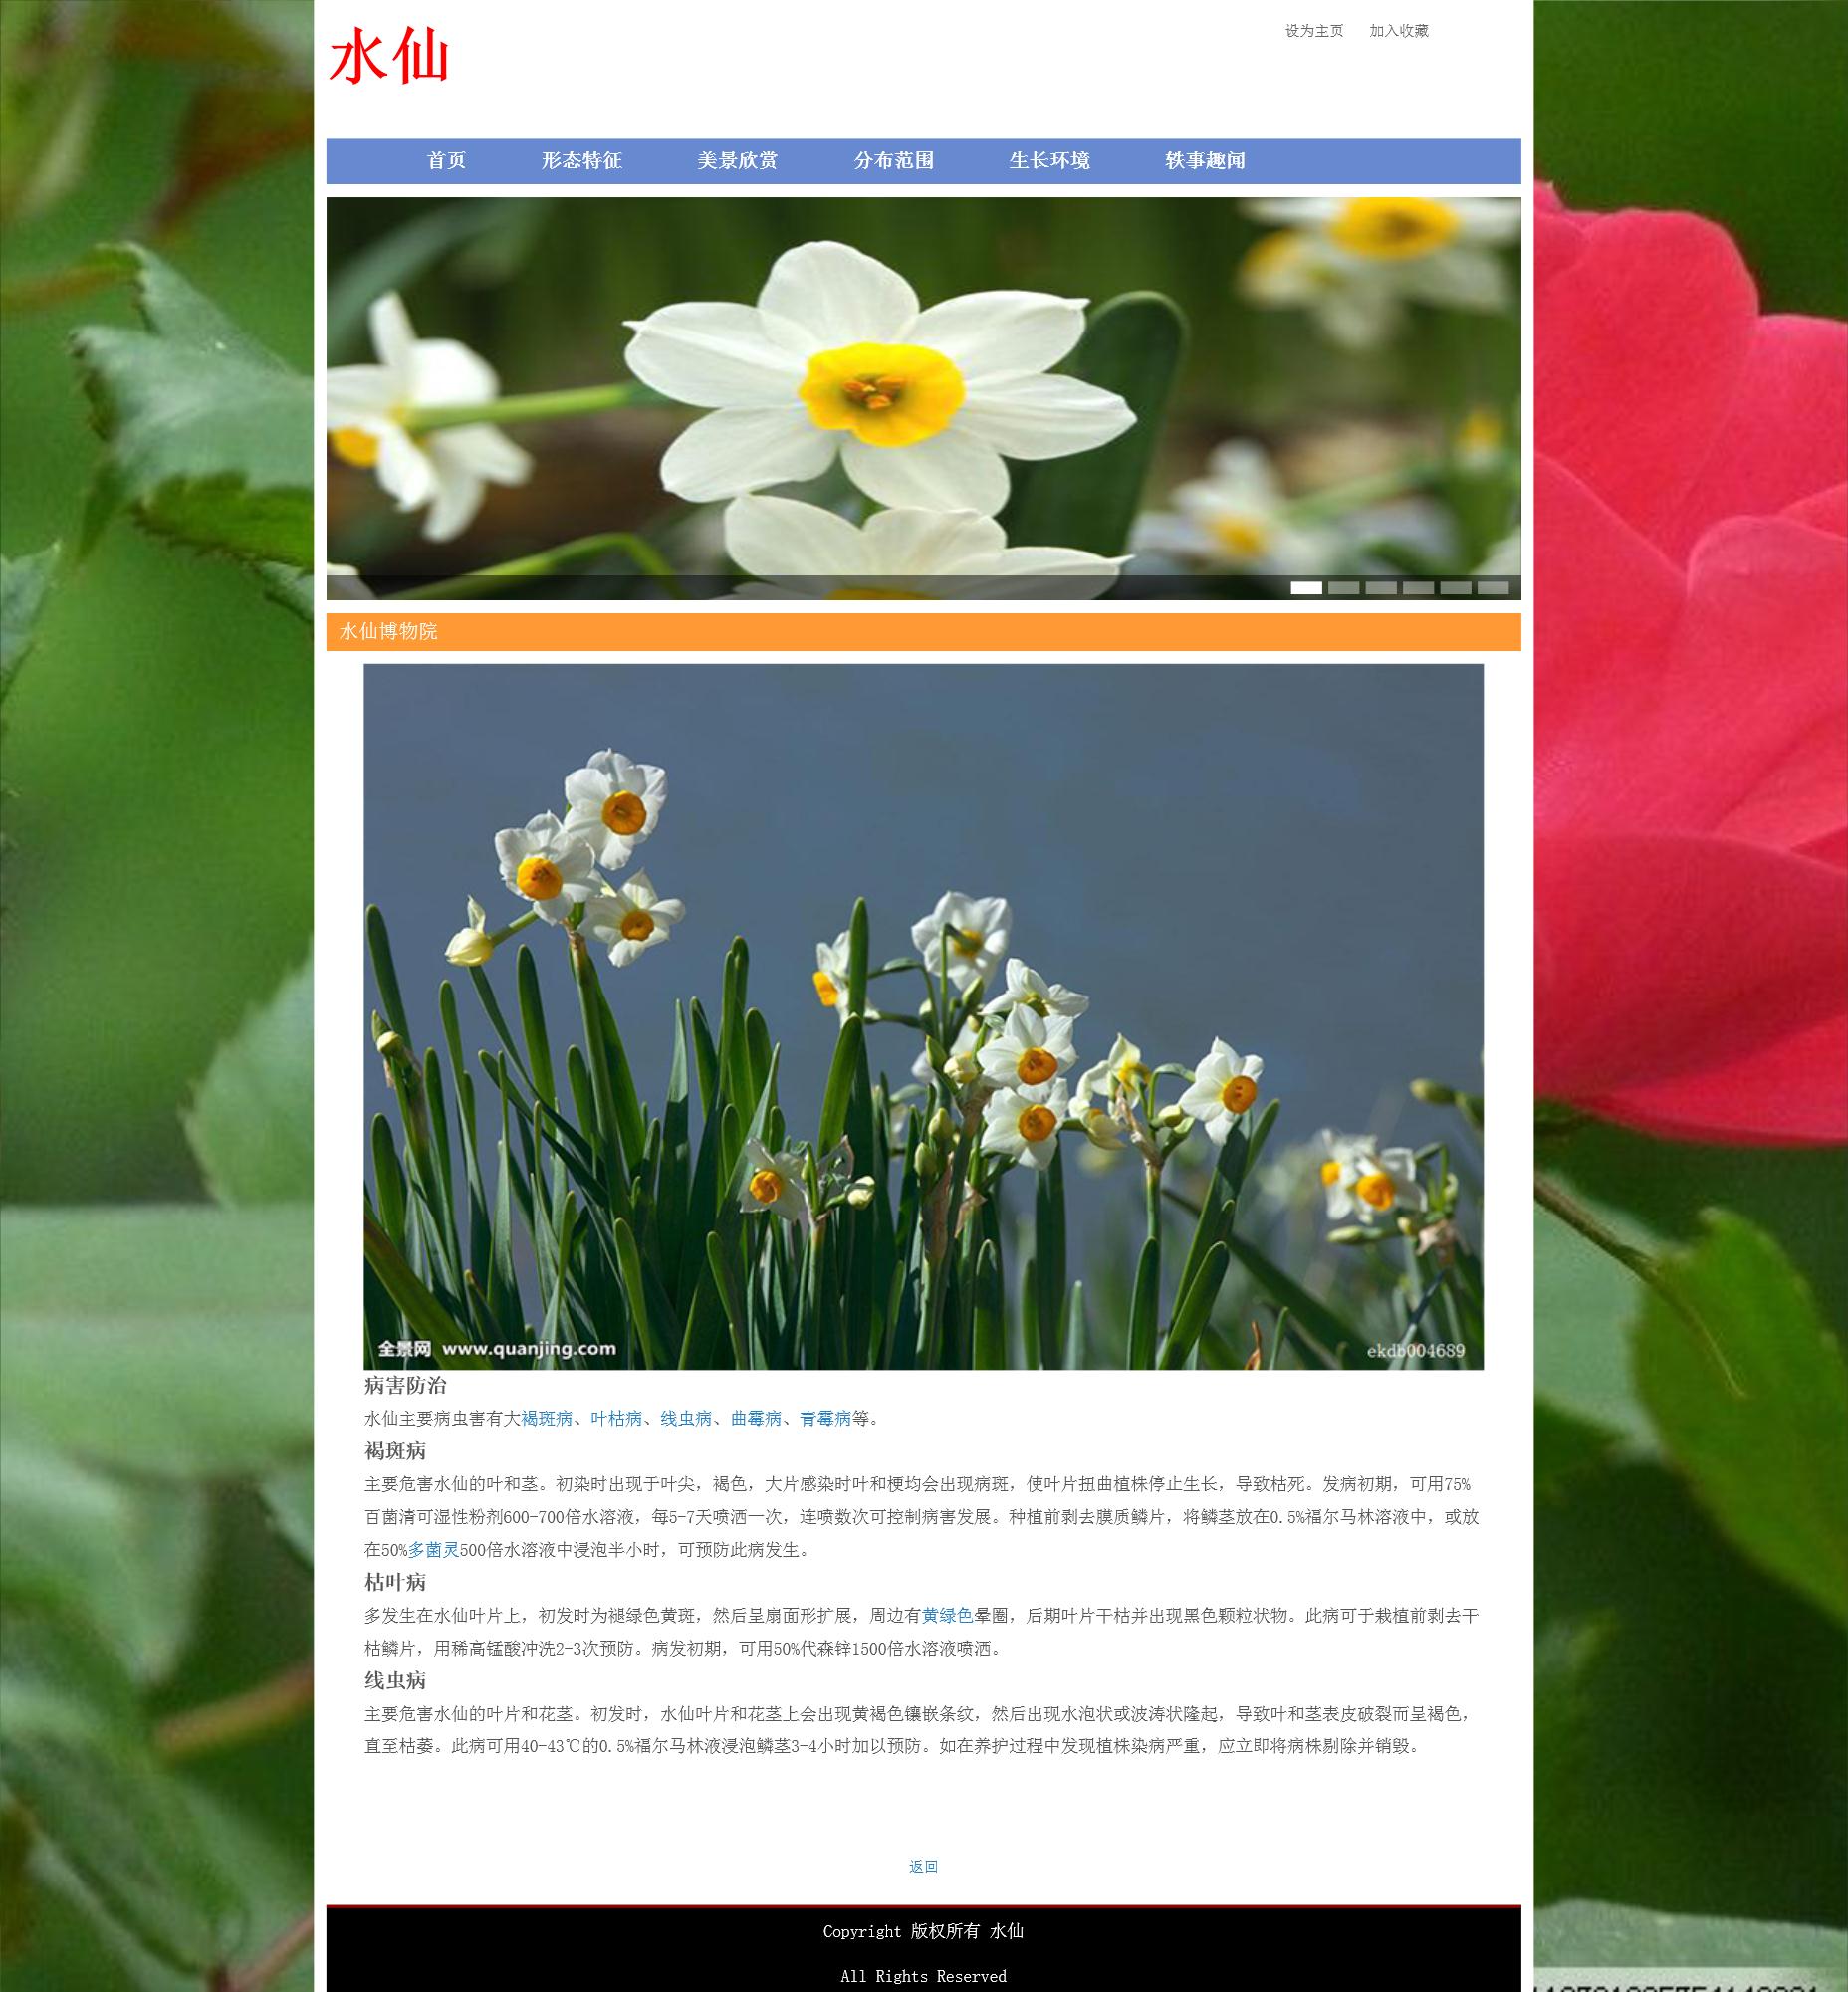Click the large narcissus field photo
This screenshot has height=1992, width=1848.
point(922,1015)
